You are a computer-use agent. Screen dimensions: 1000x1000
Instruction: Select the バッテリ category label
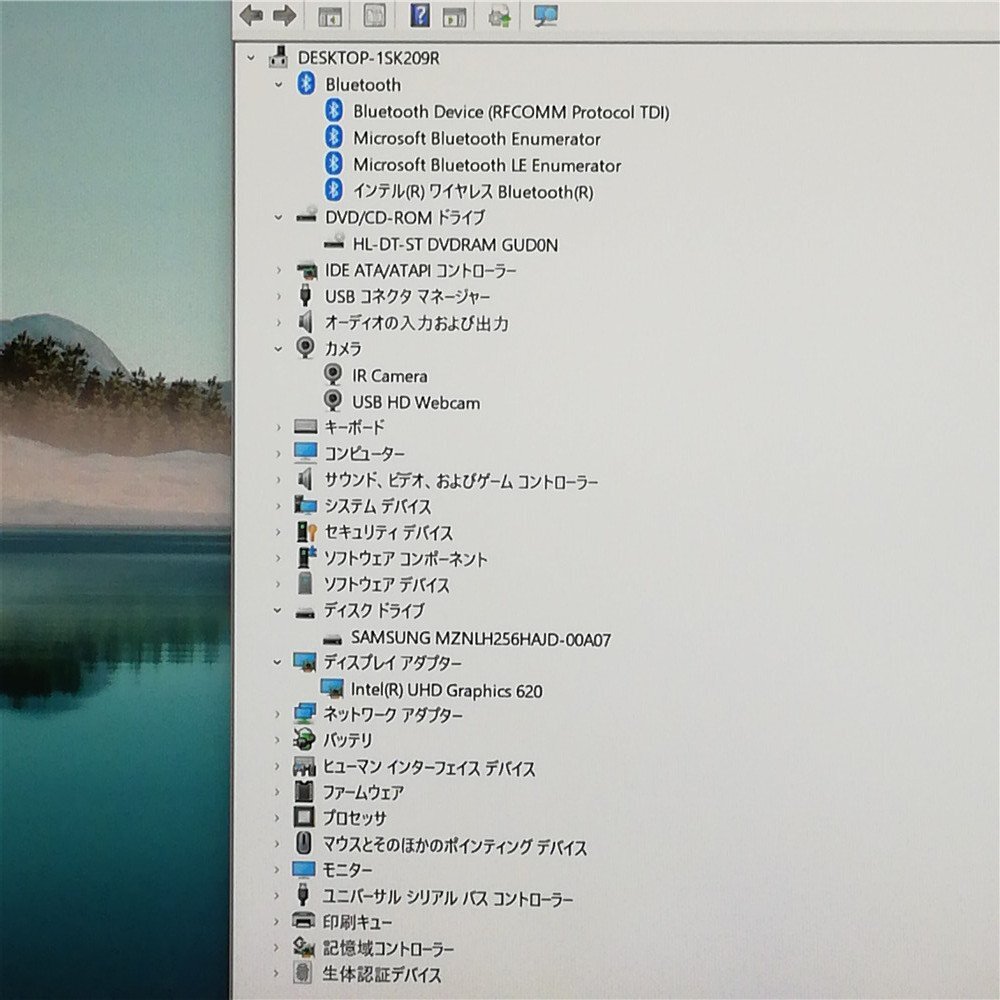pyautogui.click(x=347, y=740)
